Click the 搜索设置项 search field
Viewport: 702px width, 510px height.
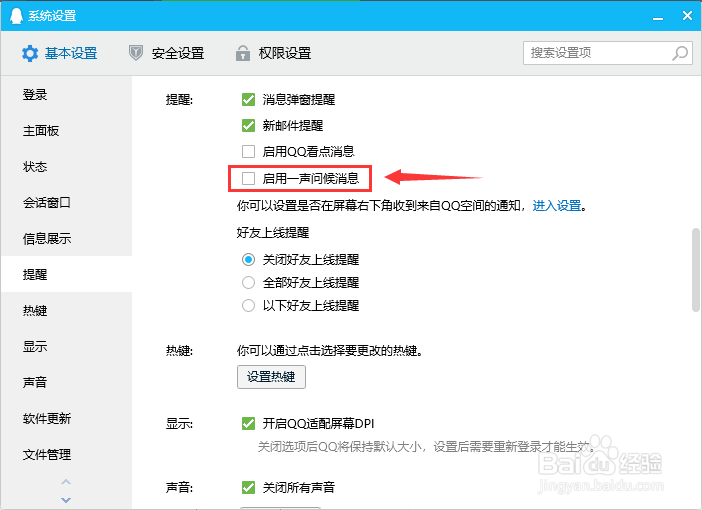pyautogui.click(x=608, y=53)
